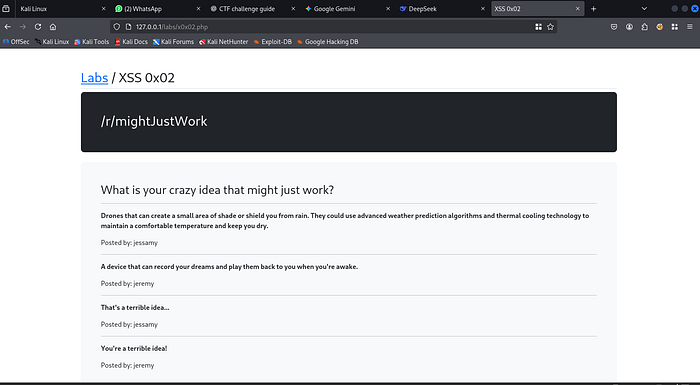Close the DeepSeek tab
Viewport: 700px width, 385px height.
pyautogui.click(x=483, y=8)
